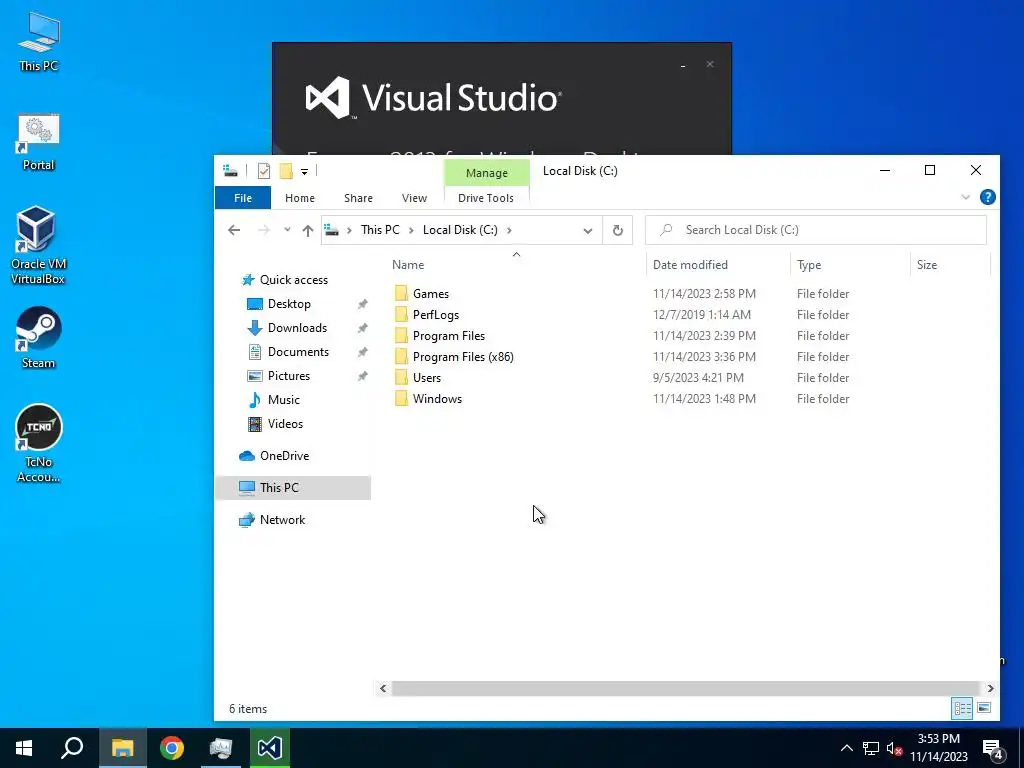Screen dimensions: 1024x768
Task: Select the Manage contextual tab
Action: 487,173
